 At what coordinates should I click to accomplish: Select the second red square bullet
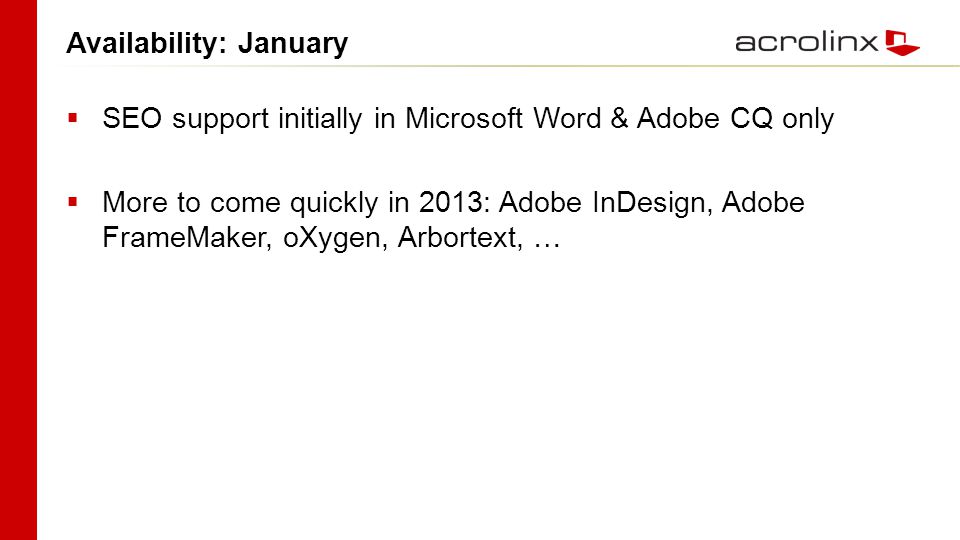pos(73,201)
